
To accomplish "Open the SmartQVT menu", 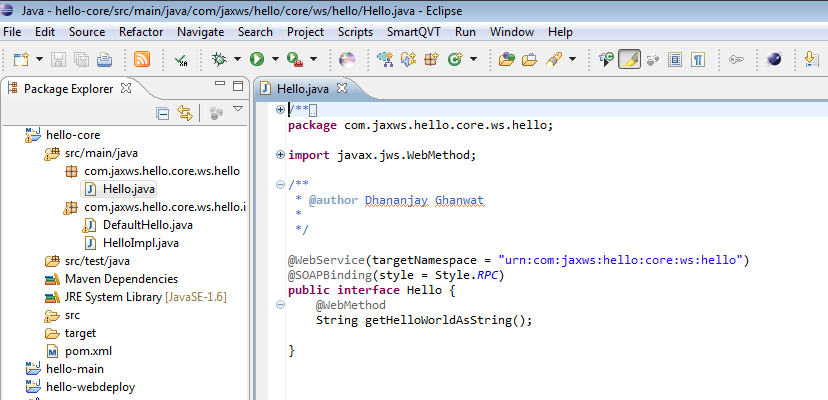I will (x=414, y=32).
